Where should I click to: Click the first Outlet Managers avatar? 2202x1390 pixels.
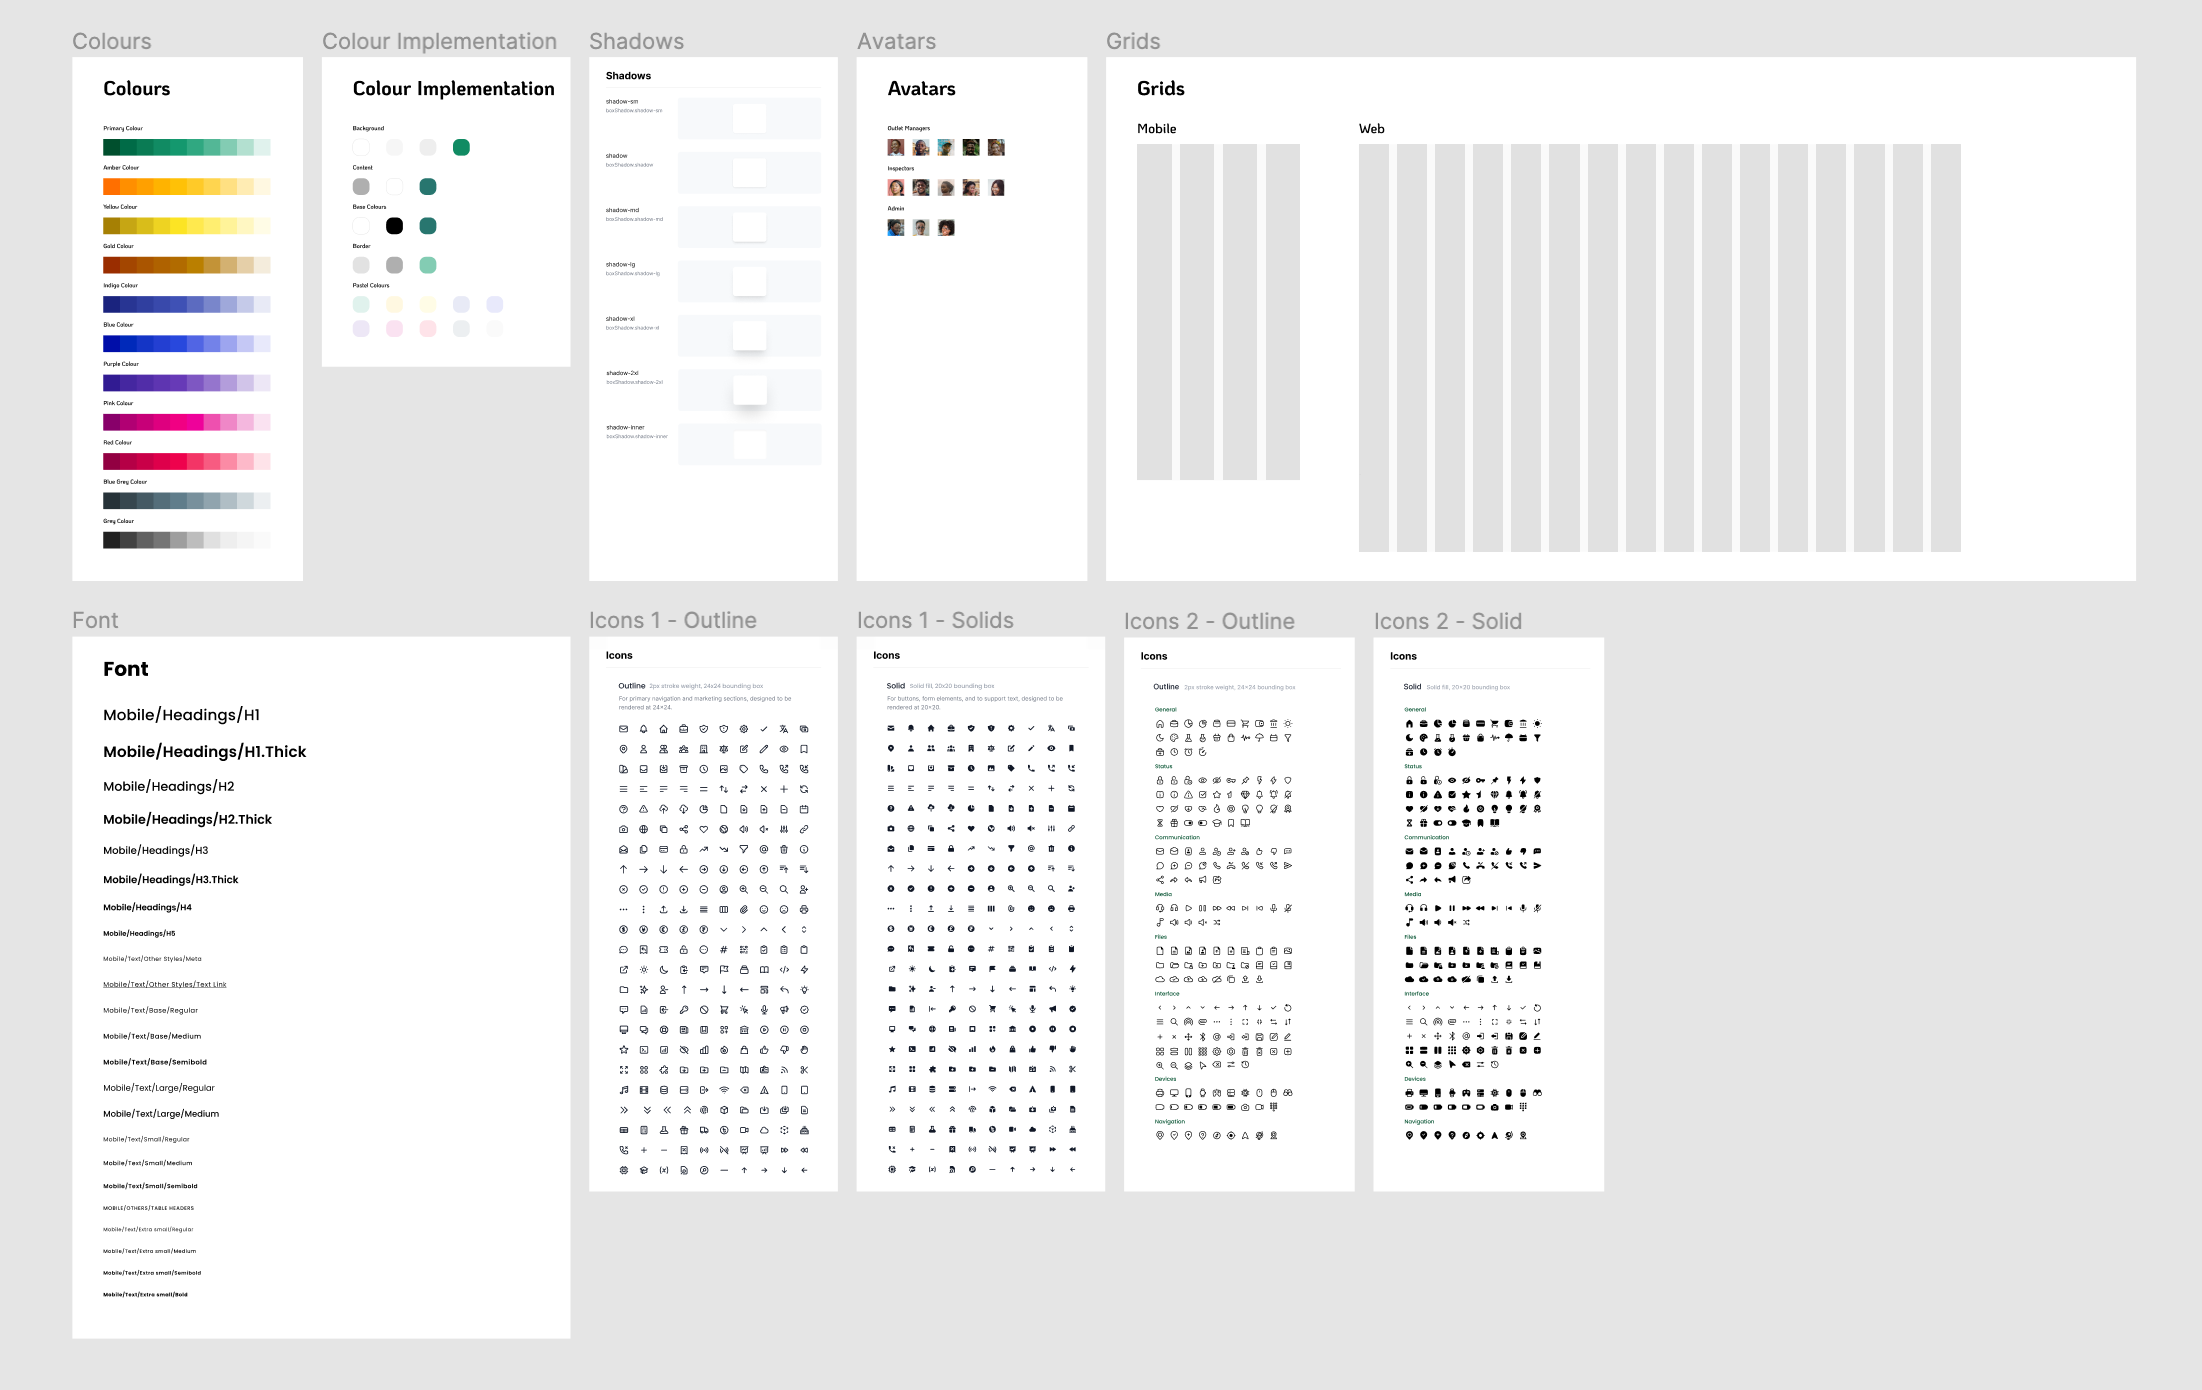pyautogui.click(x=895, y=148)
